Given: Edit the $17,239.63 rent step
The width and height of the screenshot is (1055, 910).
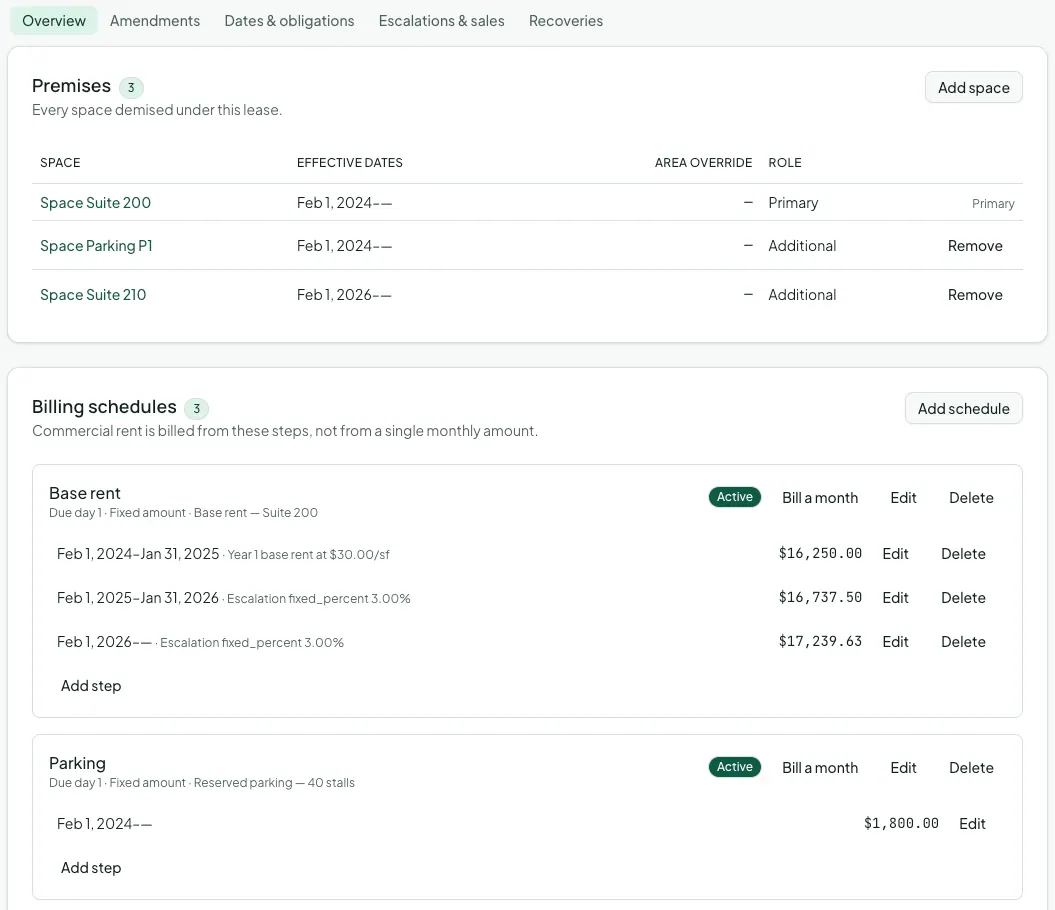Looking at the screenshot, I should [895, 641].
